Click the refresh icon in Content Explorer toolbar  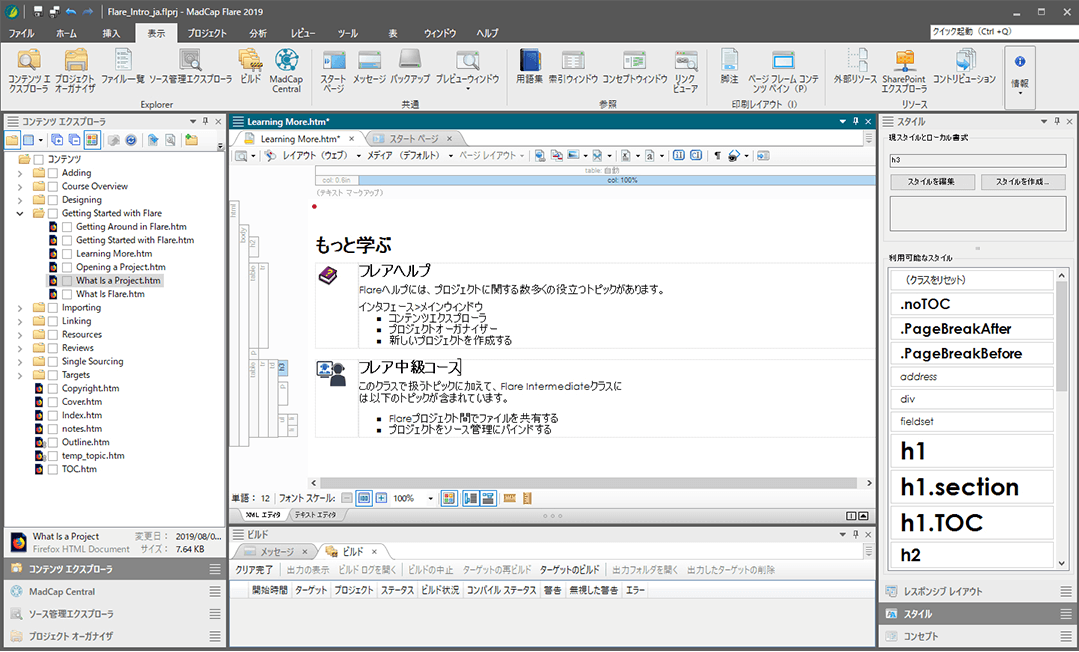[x=131, y=140]
